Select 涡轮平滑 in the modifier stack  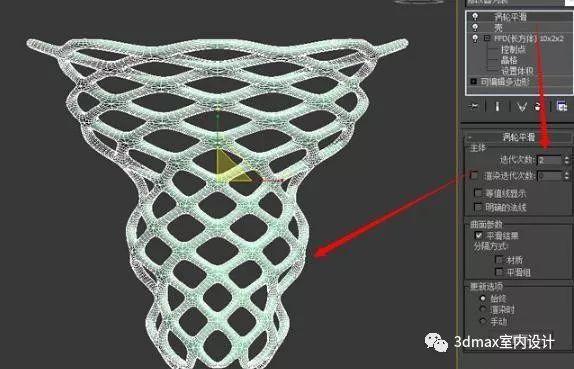tap(510, 16)
